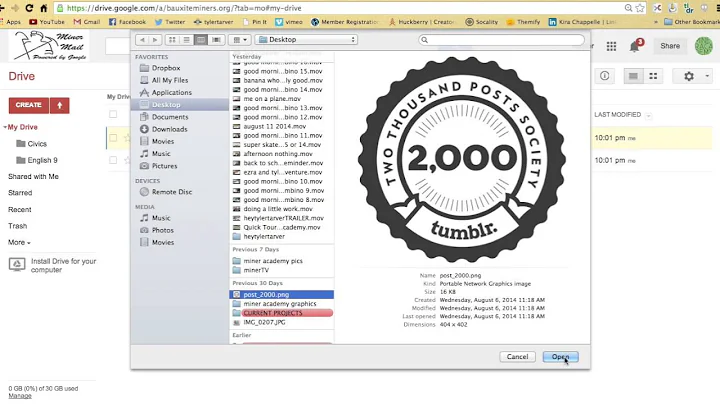Click the file dialog search field

click(501, 40)
